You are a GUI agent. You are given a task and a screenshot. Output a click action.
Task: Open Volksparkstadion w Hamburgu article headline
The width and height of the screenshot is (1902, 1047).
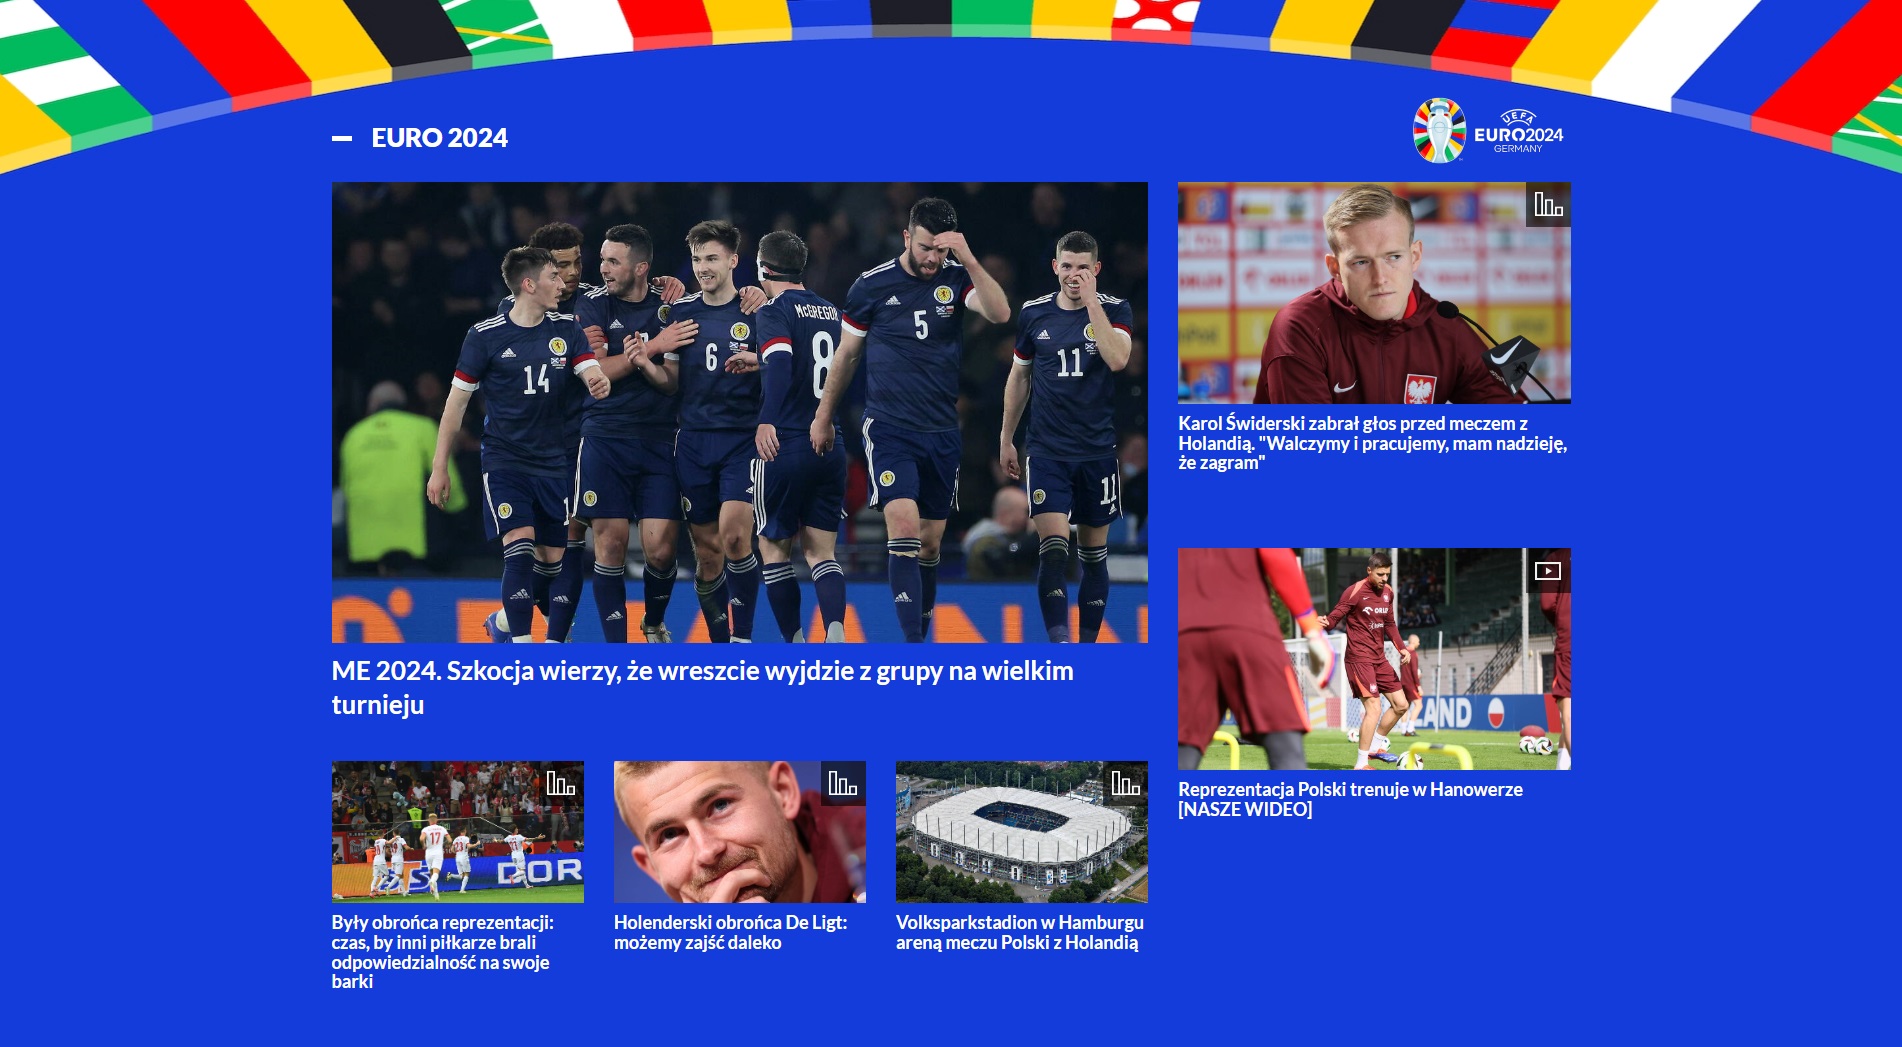tap(1020, 932)
